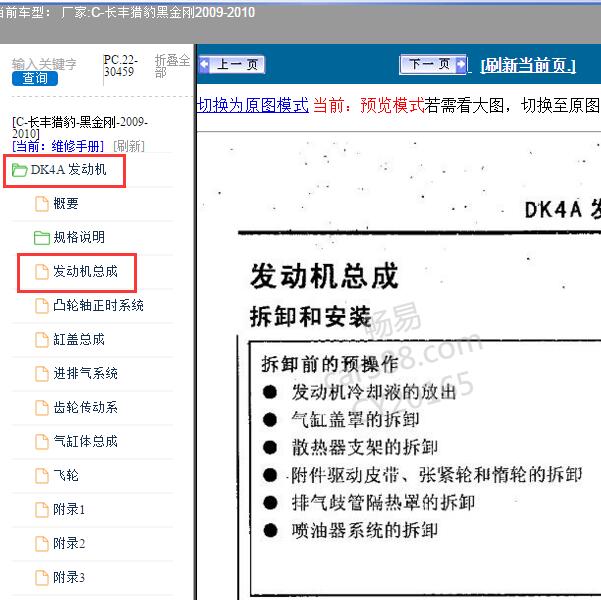Click the [C-长丰猎豹-黑金刚-2009-2010] title text
Screen dimensions: 601x600
pos(80,128)
